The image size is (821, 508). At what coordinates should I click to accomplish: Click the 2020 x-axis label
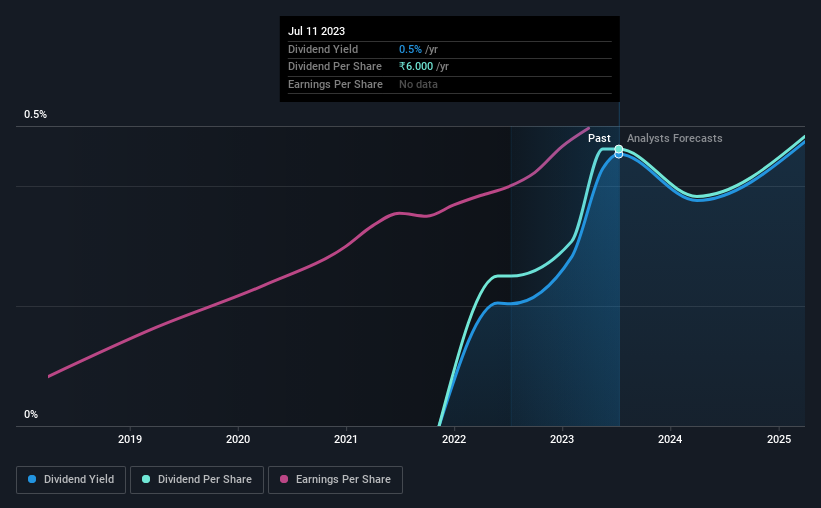238,439
